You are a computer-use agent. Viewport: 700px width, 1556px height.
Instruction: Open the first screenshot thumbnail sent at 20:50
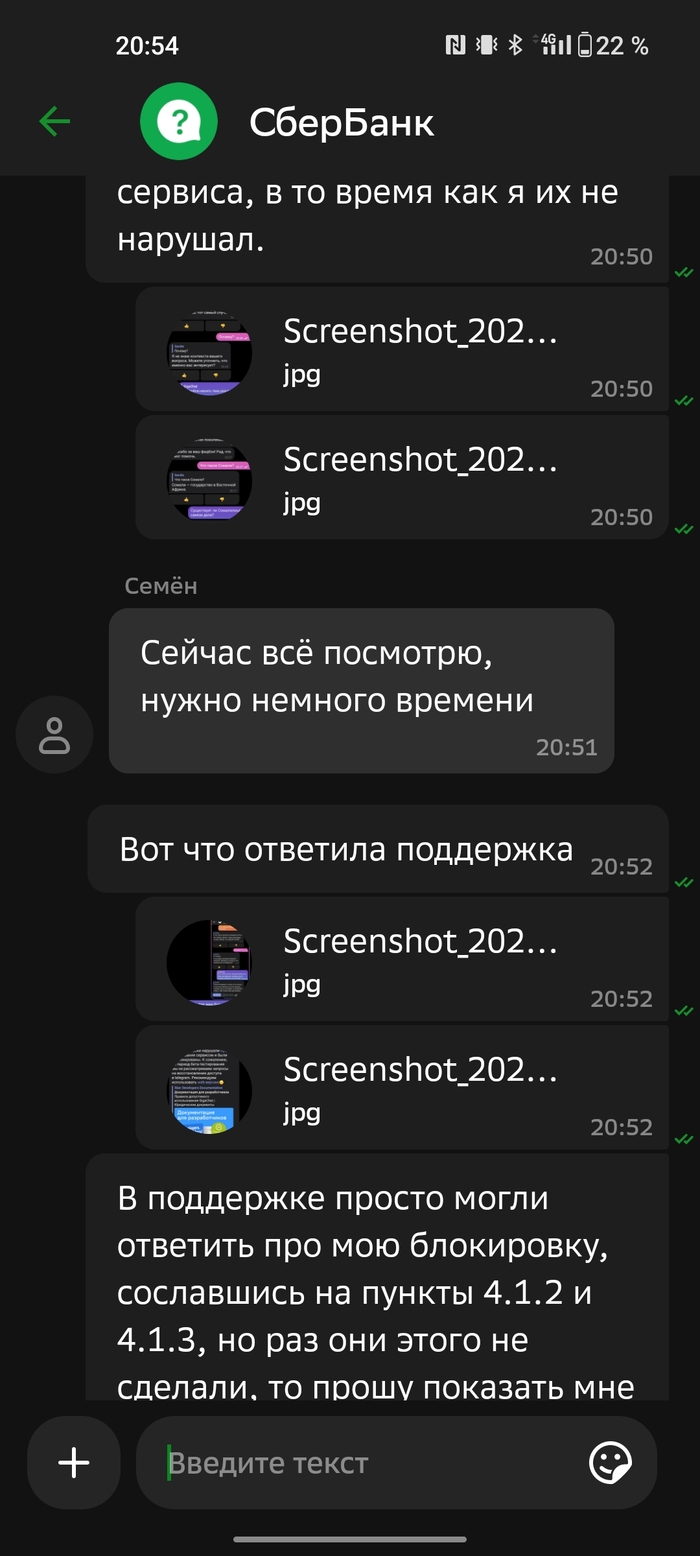209,349
